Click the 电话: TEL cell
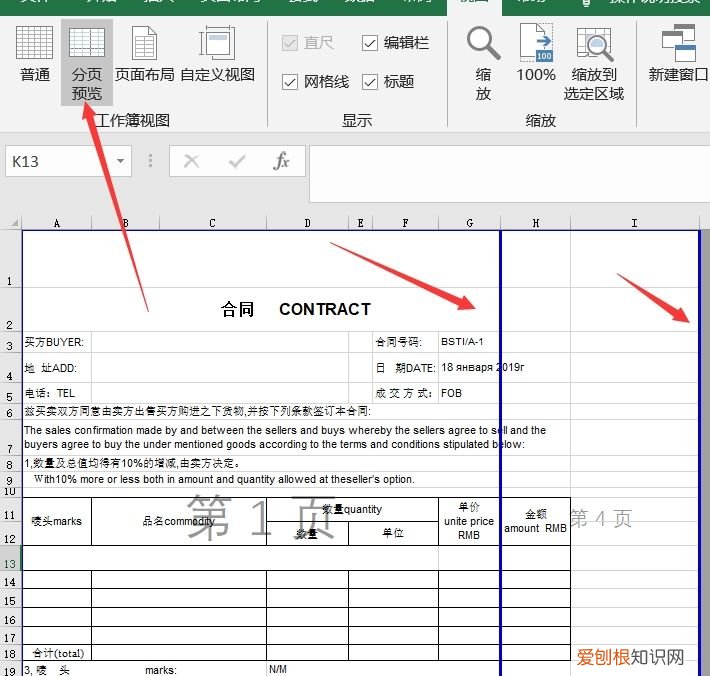 pos(57,393)
